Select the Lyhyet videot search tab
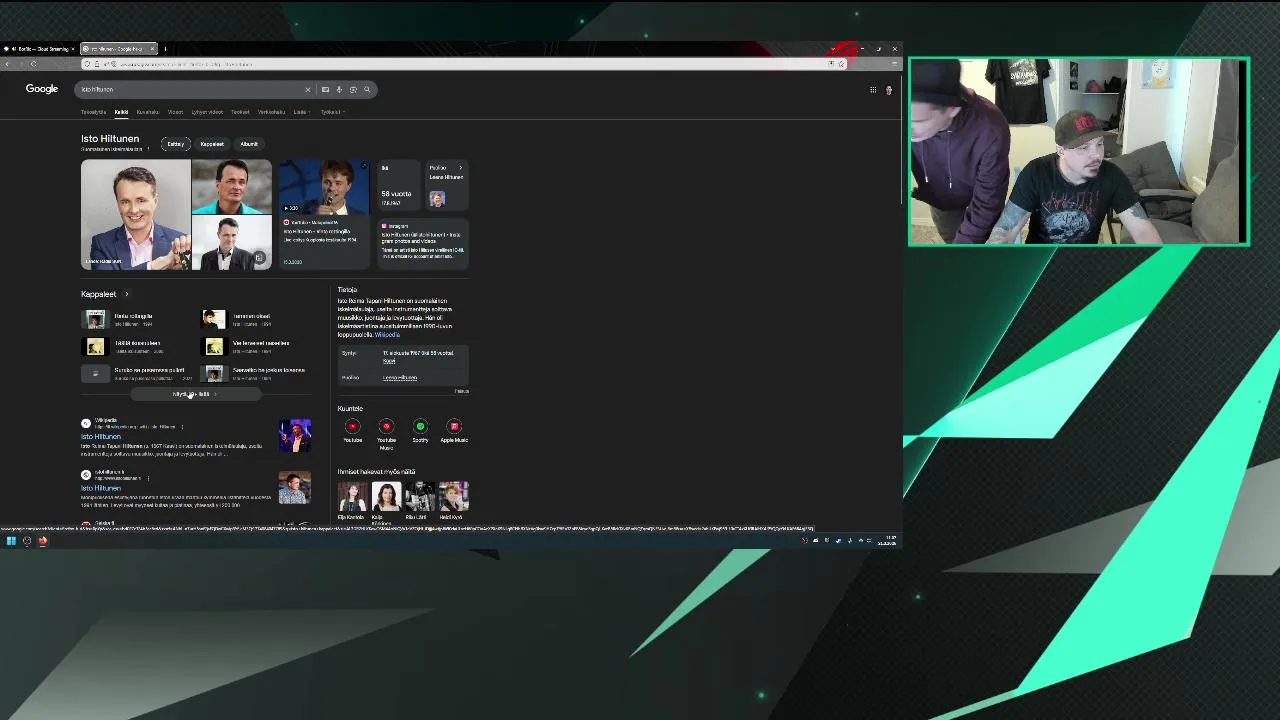Viewport: 1280px width, 720px height. pos(207,112)
